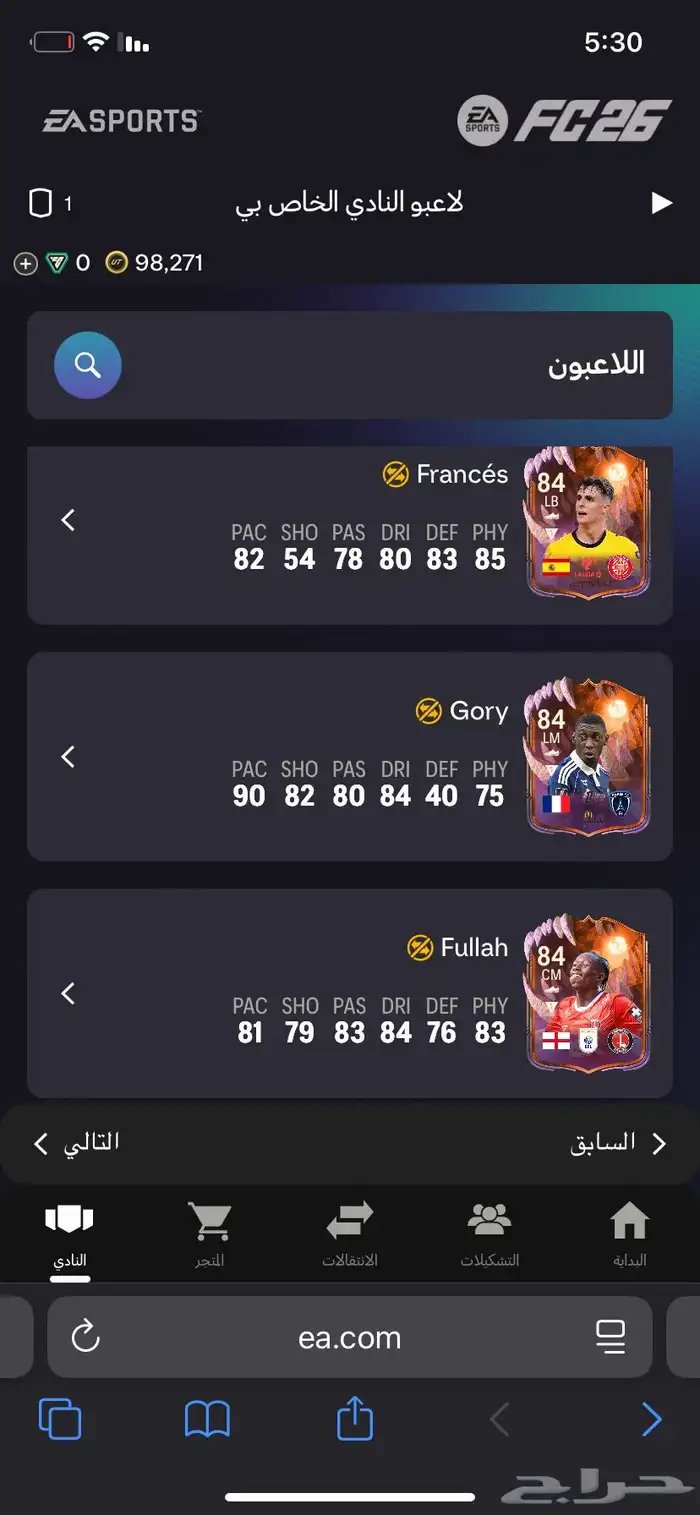Image resolution: width=700 pixels, height=1515 pixels.
Task: Add FC Points with plus icon
Action: point(25,263)
